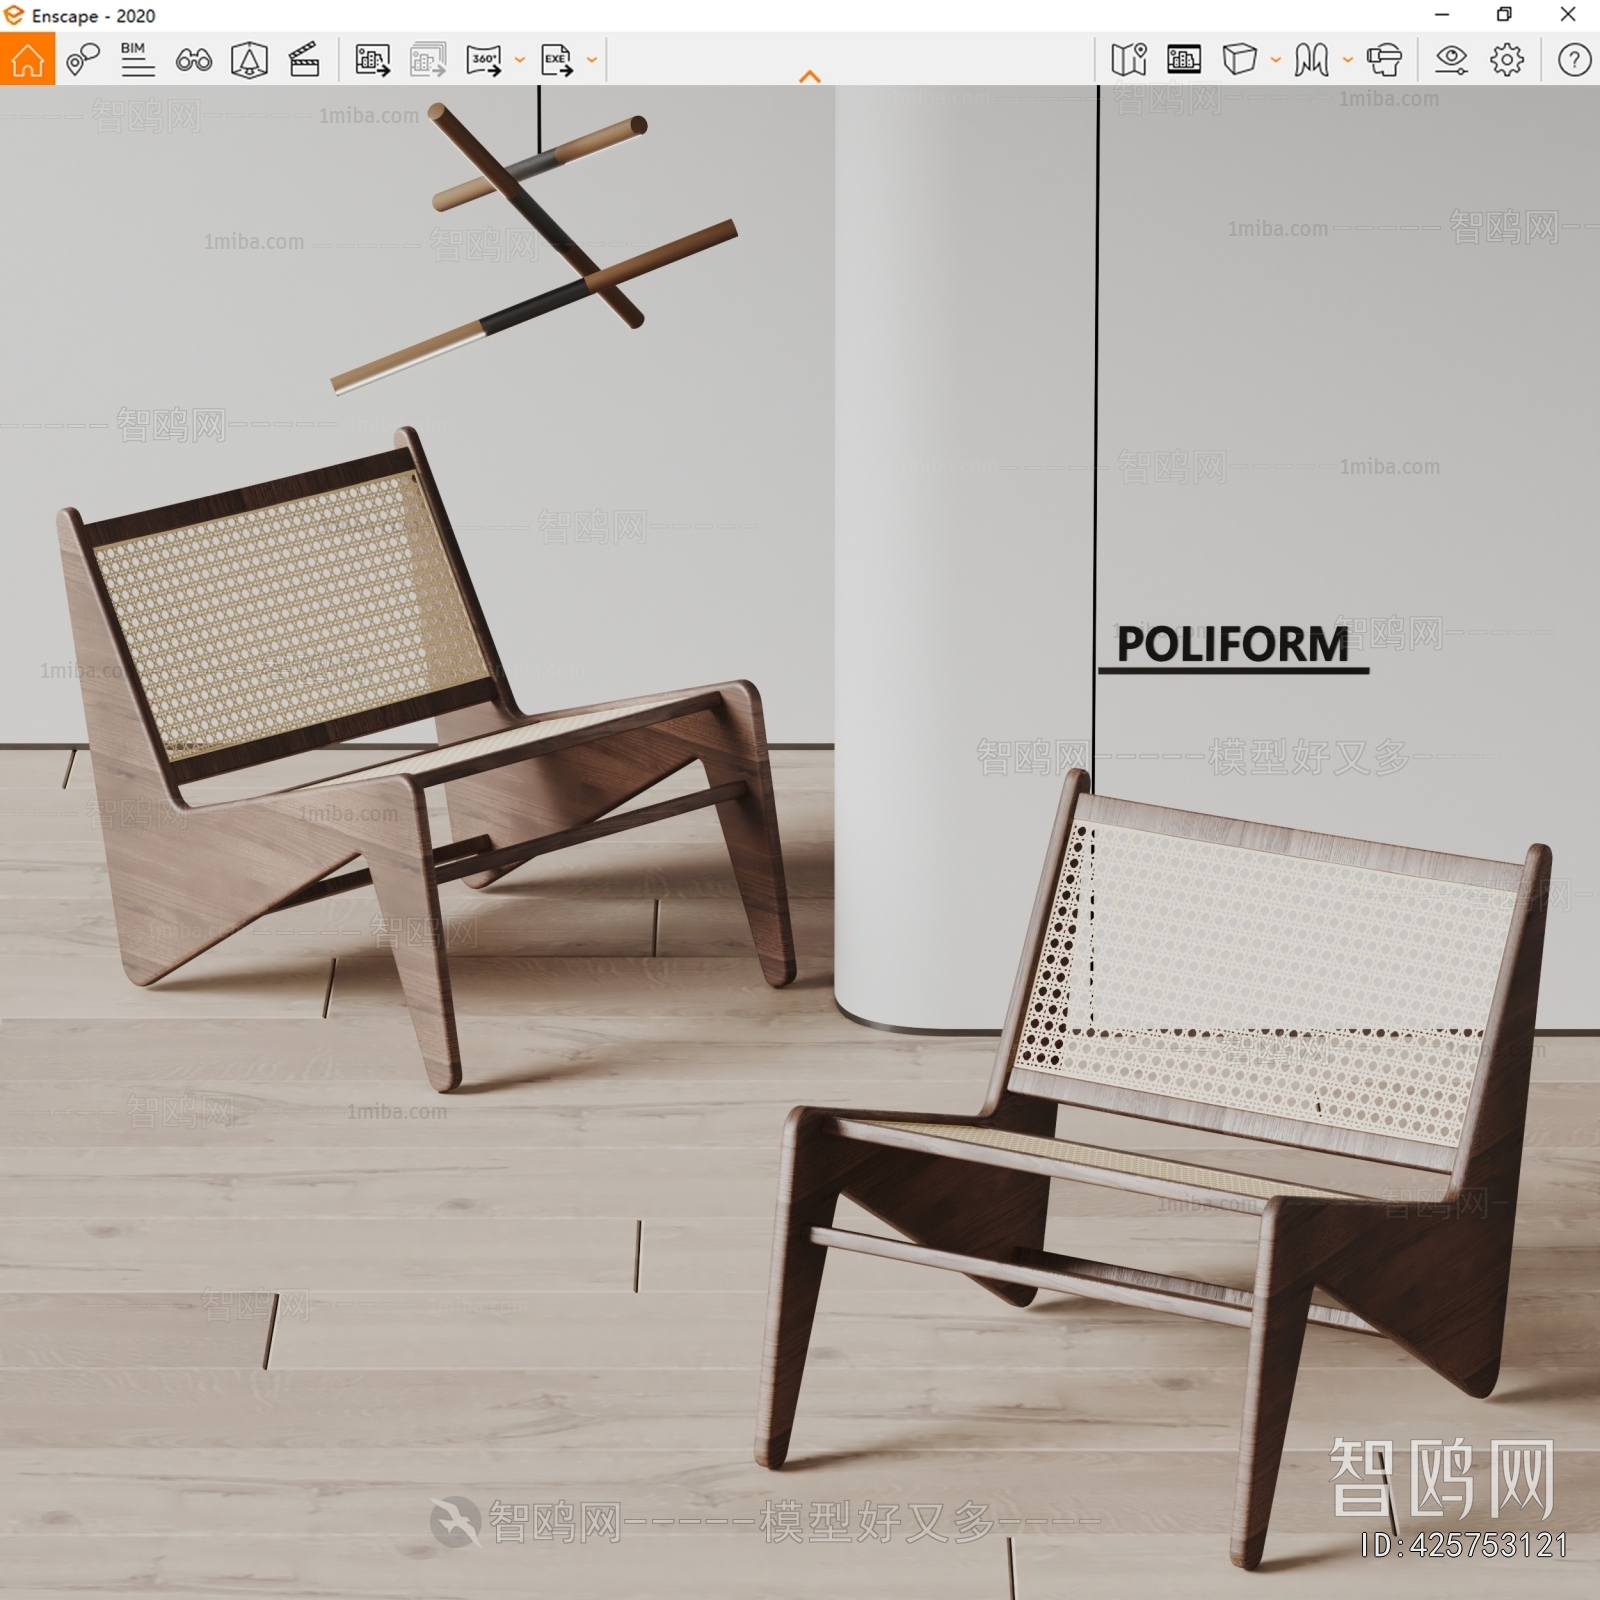1600x1600 pixels.
Task: Toggle the wings Fly/Walk navigation icon
Action: point(1311,60)
